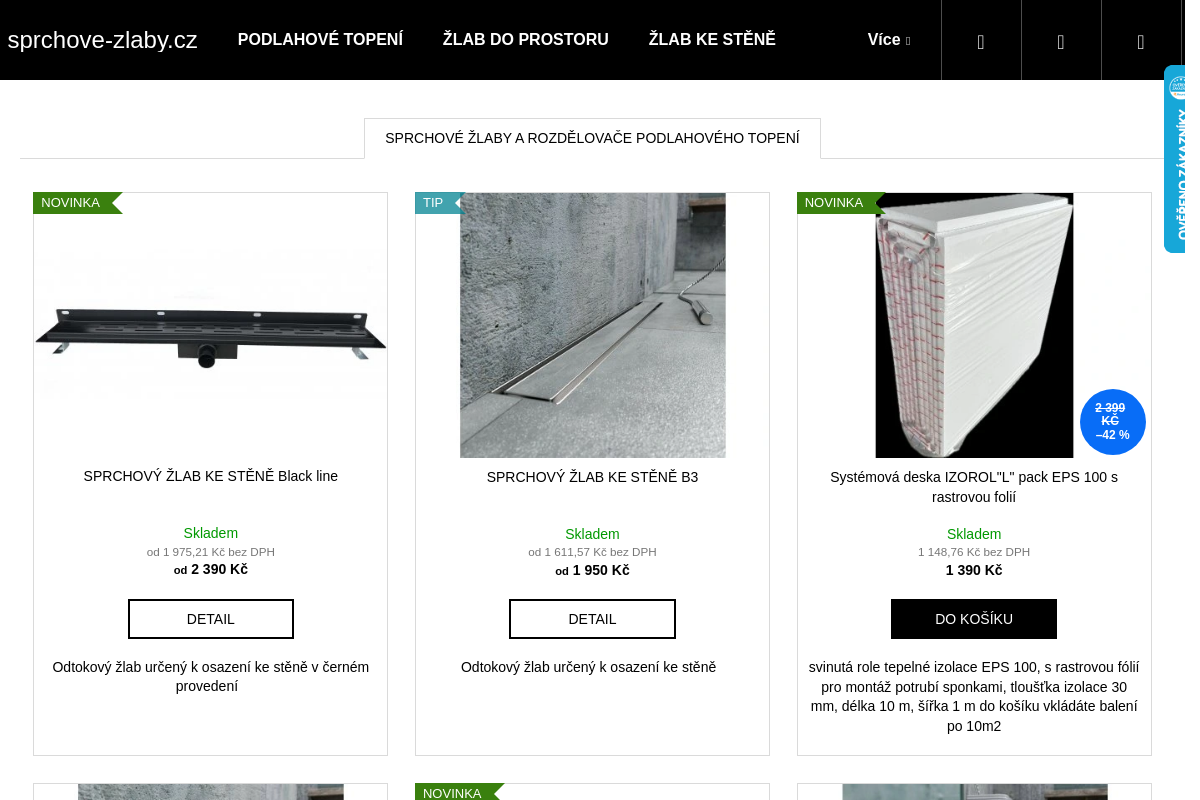The width and height of the screenshot is (1200, 800).
Task: Add IZOROL deska with Do košíku
Action: (974, 619)
